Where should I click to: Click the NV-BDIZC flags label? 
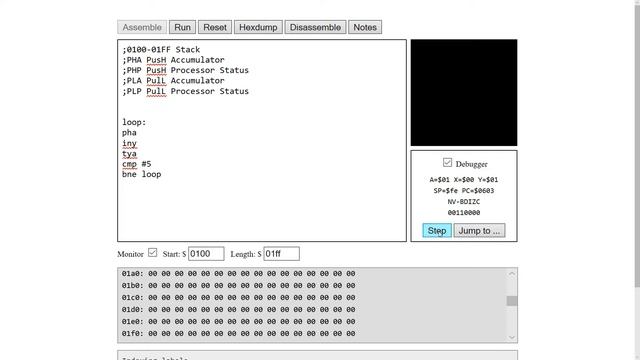coord(464,202)
